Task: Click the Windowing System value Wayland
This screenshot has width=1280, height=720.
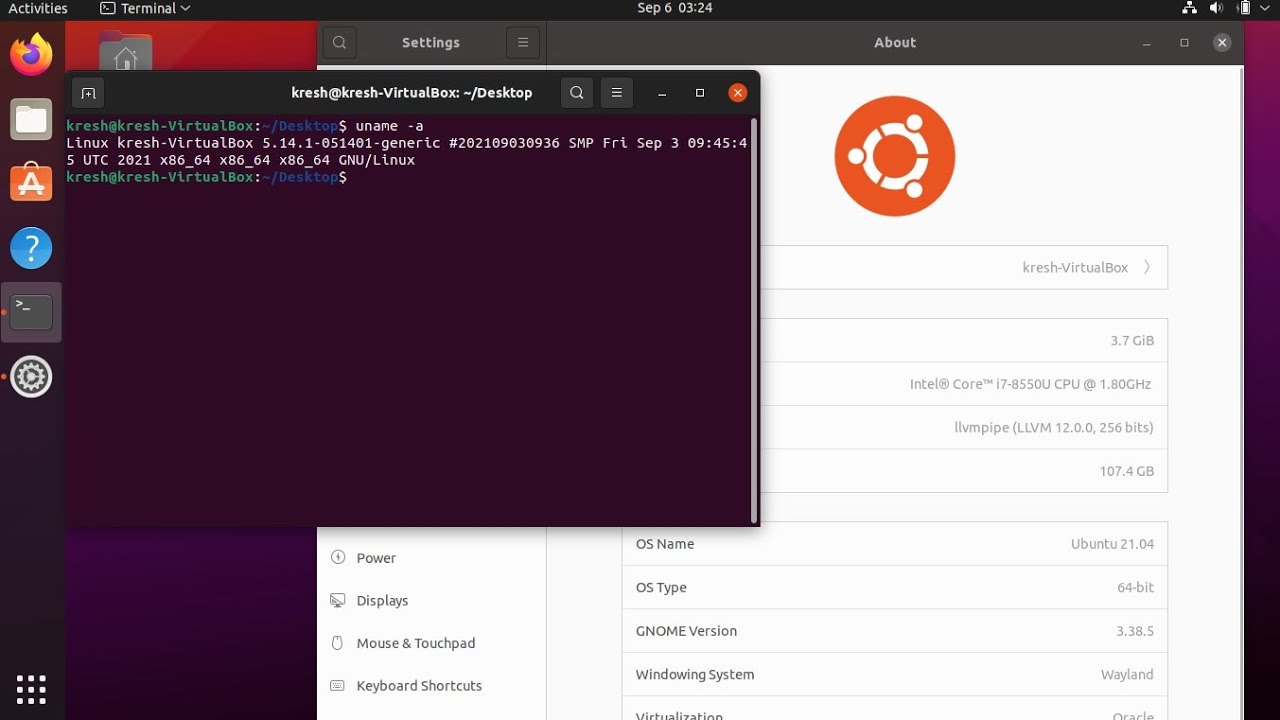Action: [1127, 675]
